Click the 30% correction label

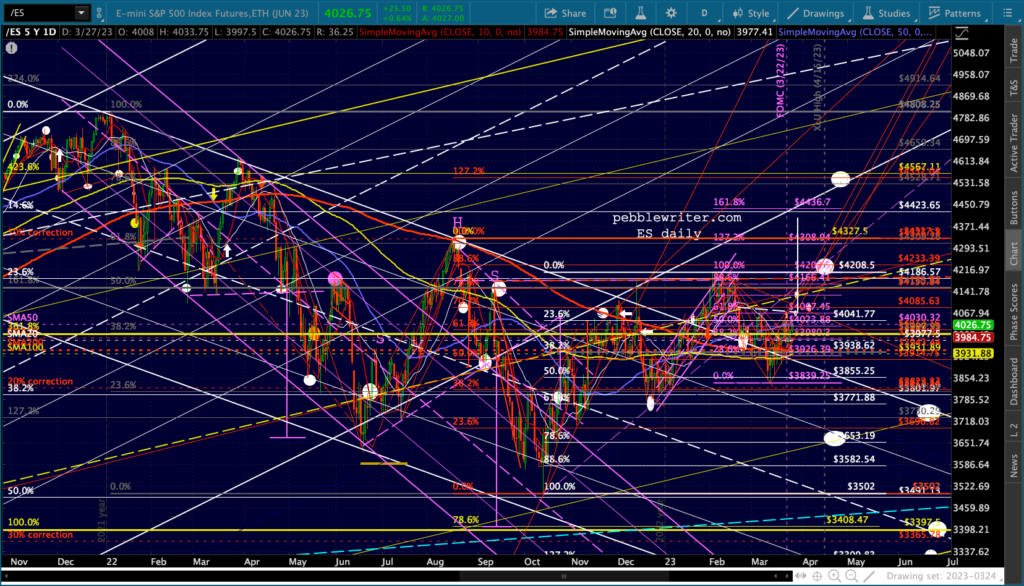tap(40, 535)
